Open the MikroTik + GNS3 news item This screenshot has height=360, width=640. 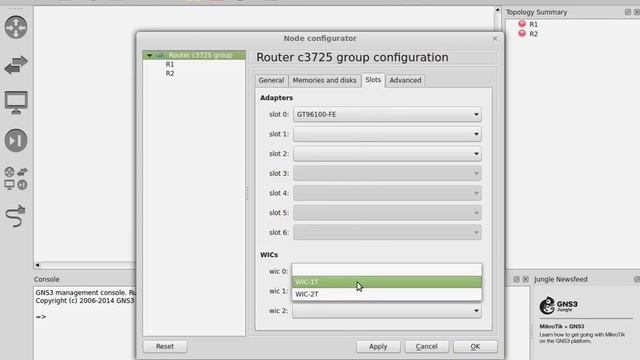click(562, 327)
